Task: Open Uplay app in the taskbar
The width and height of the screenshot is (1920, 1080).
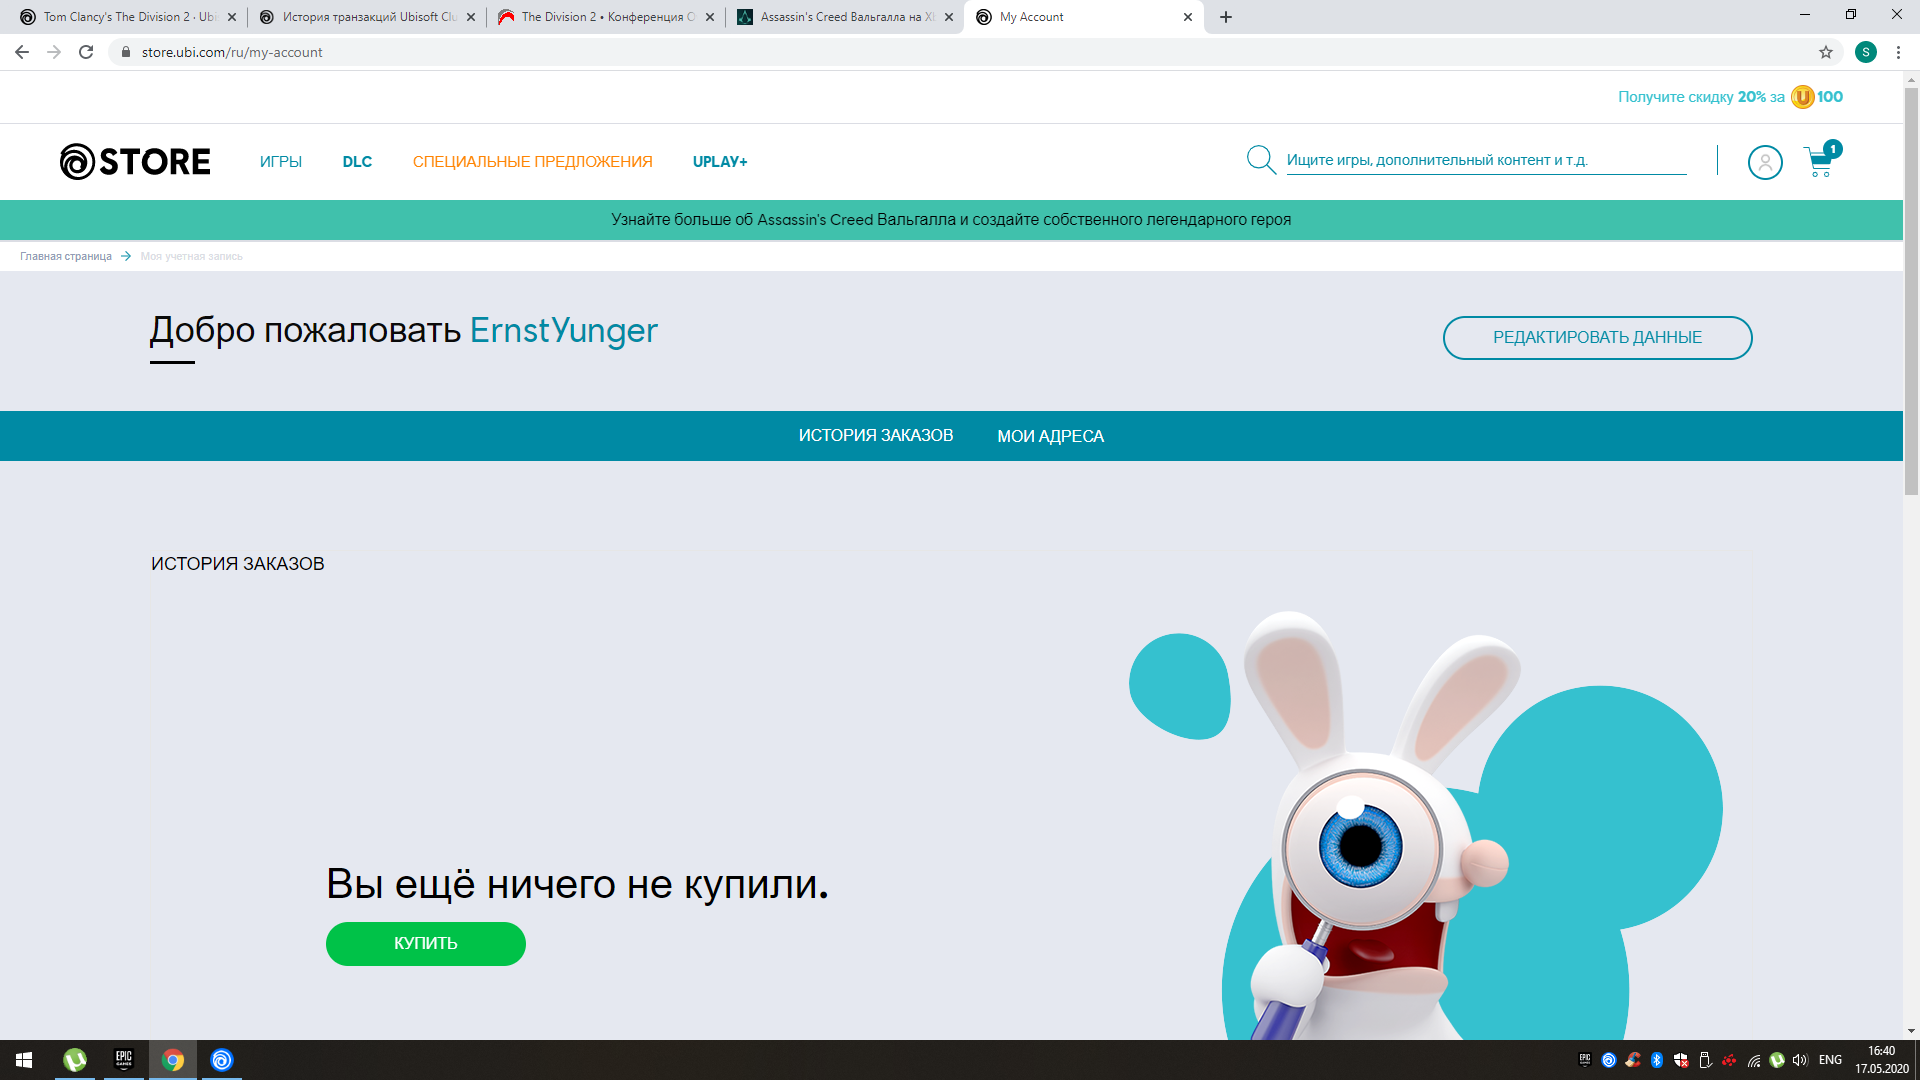Action: pos(222,1059)
